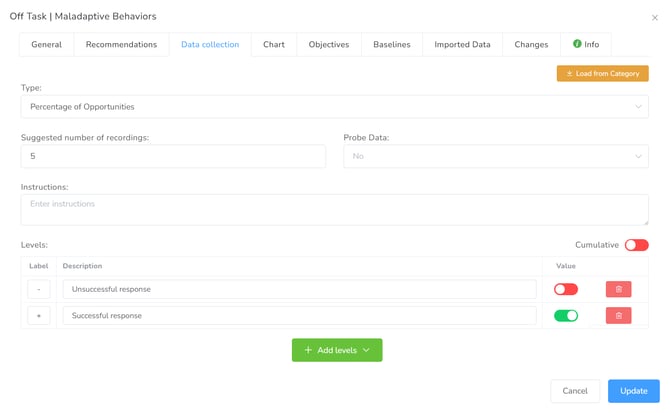Go to the Chart tab
670x413 pixels.
point(273,44)
